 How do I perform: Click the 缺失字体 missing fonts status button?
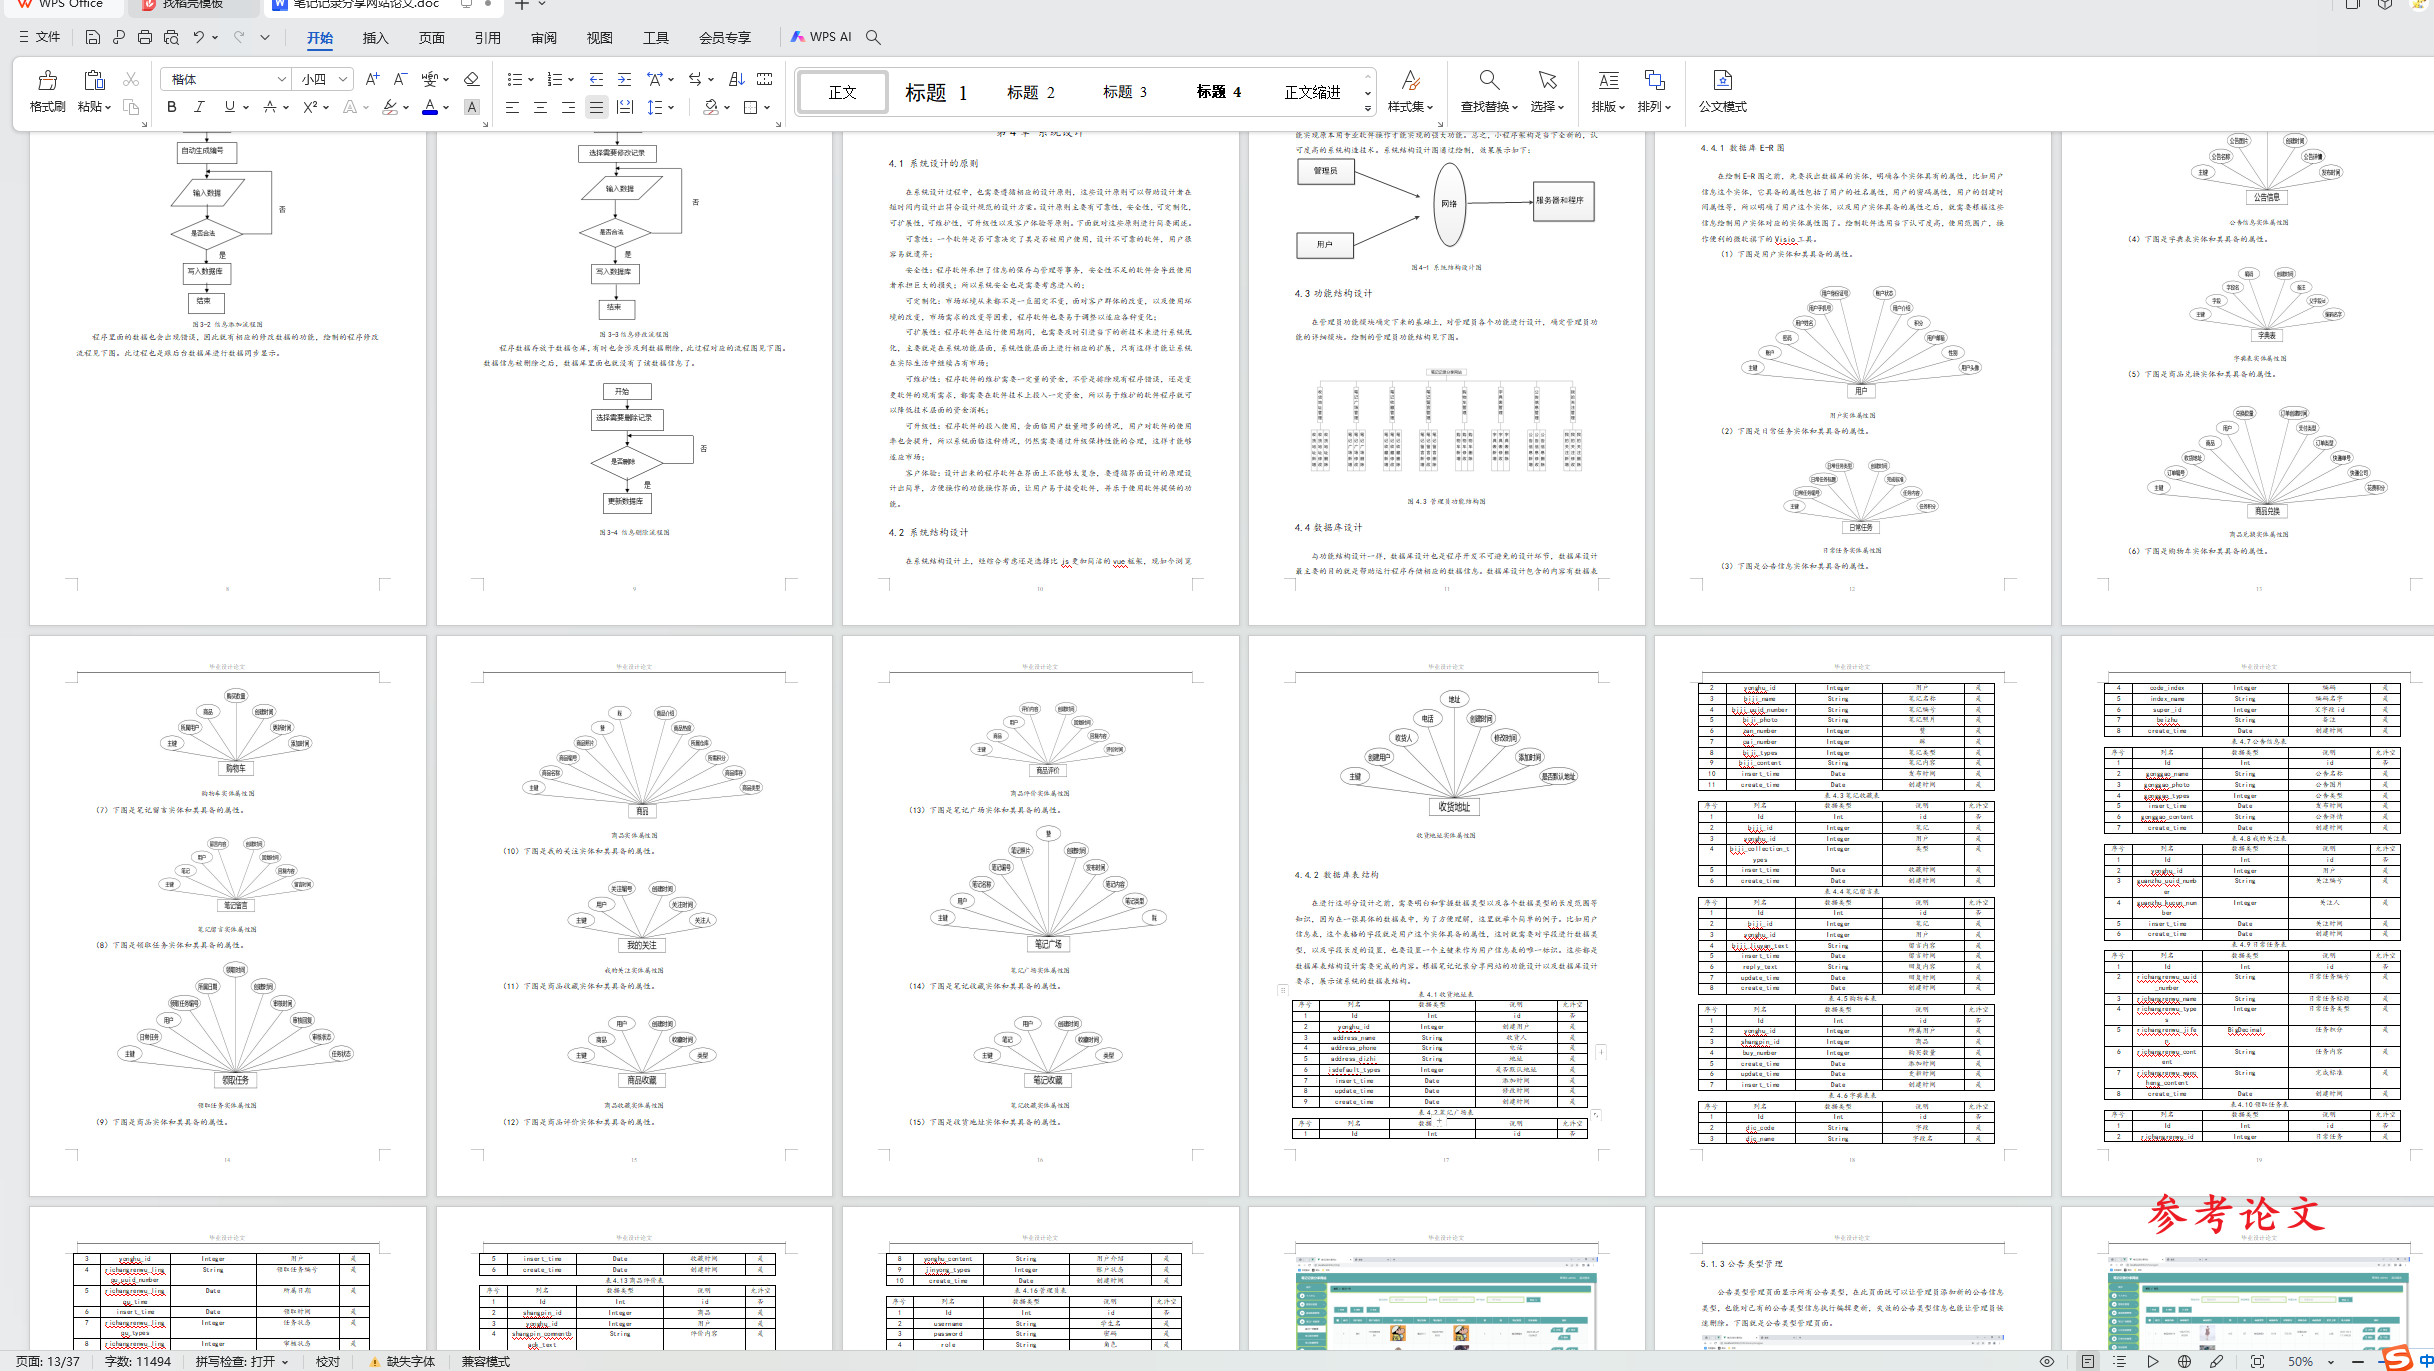coord(402,1361)
